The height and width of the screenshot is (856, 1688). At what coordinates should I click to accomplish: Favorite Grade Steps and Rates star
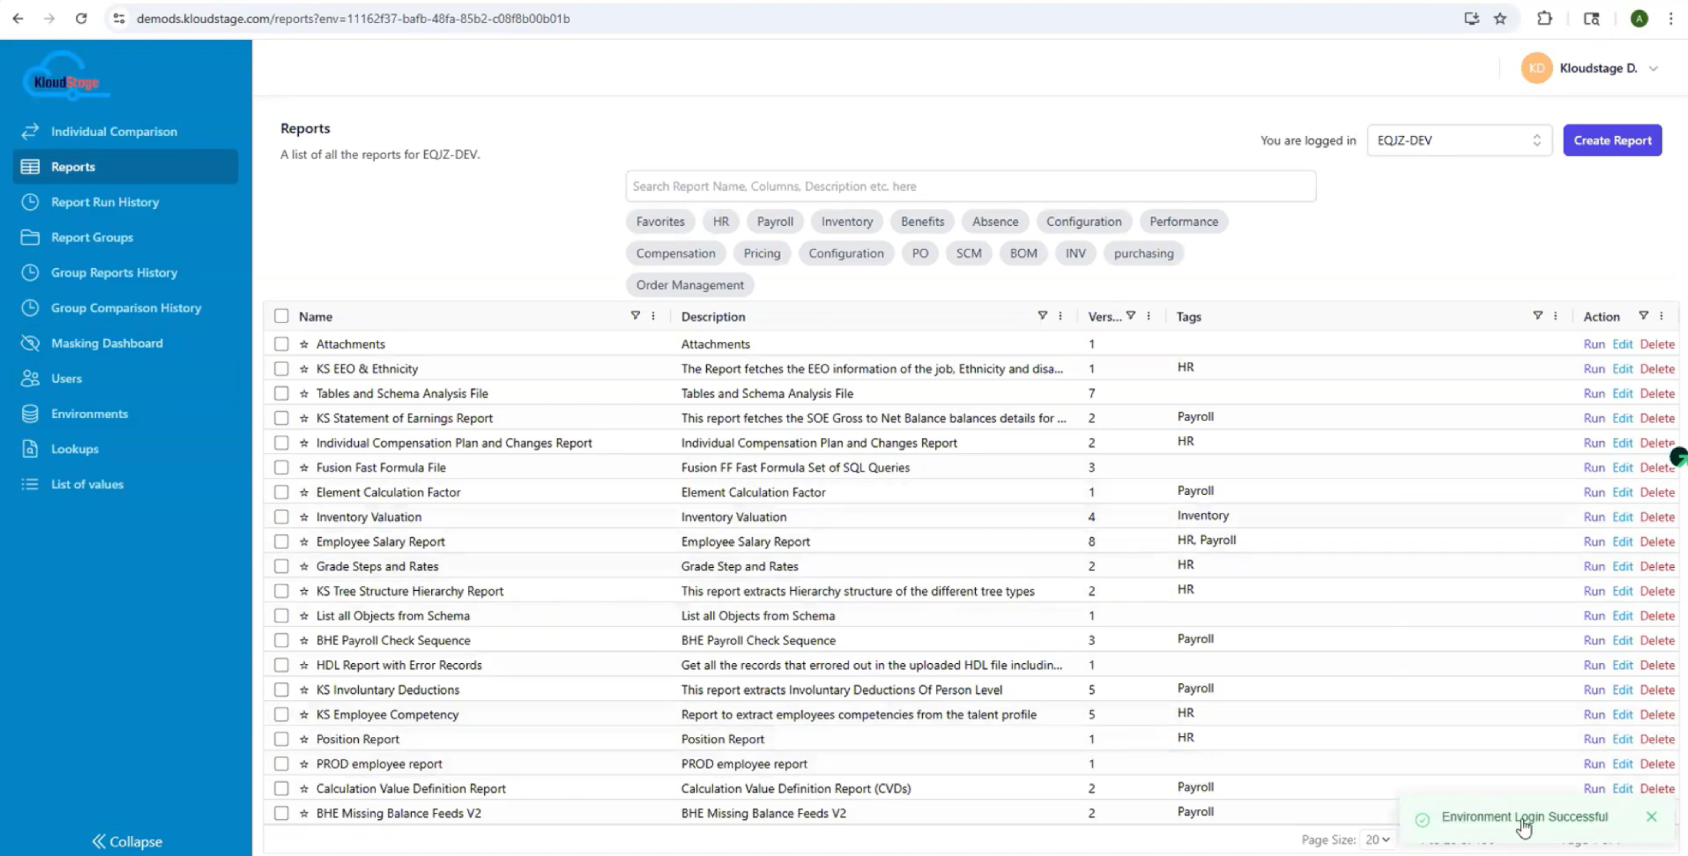(x=304, y=566)
